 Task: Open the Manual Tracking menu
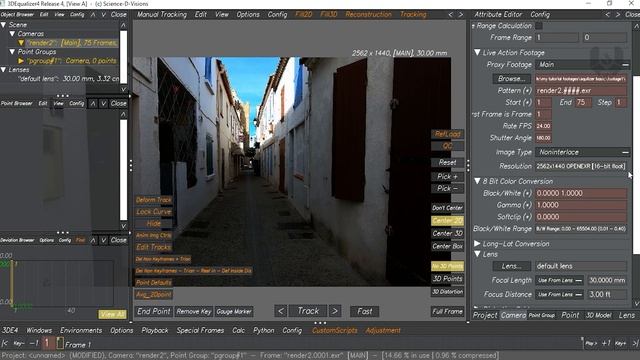(162, 14)
